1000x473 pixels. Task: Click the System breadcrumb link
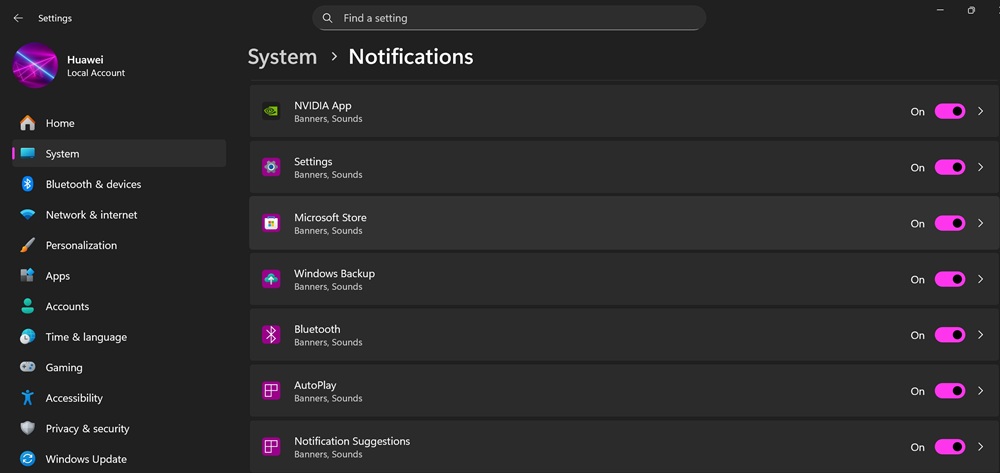click(x=282, y=57)
